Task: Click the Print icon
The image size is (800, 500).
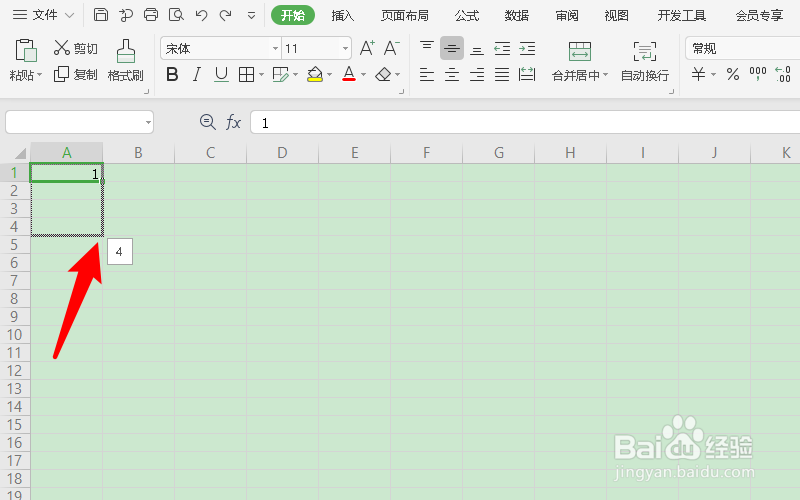Action: click(151, 15)
